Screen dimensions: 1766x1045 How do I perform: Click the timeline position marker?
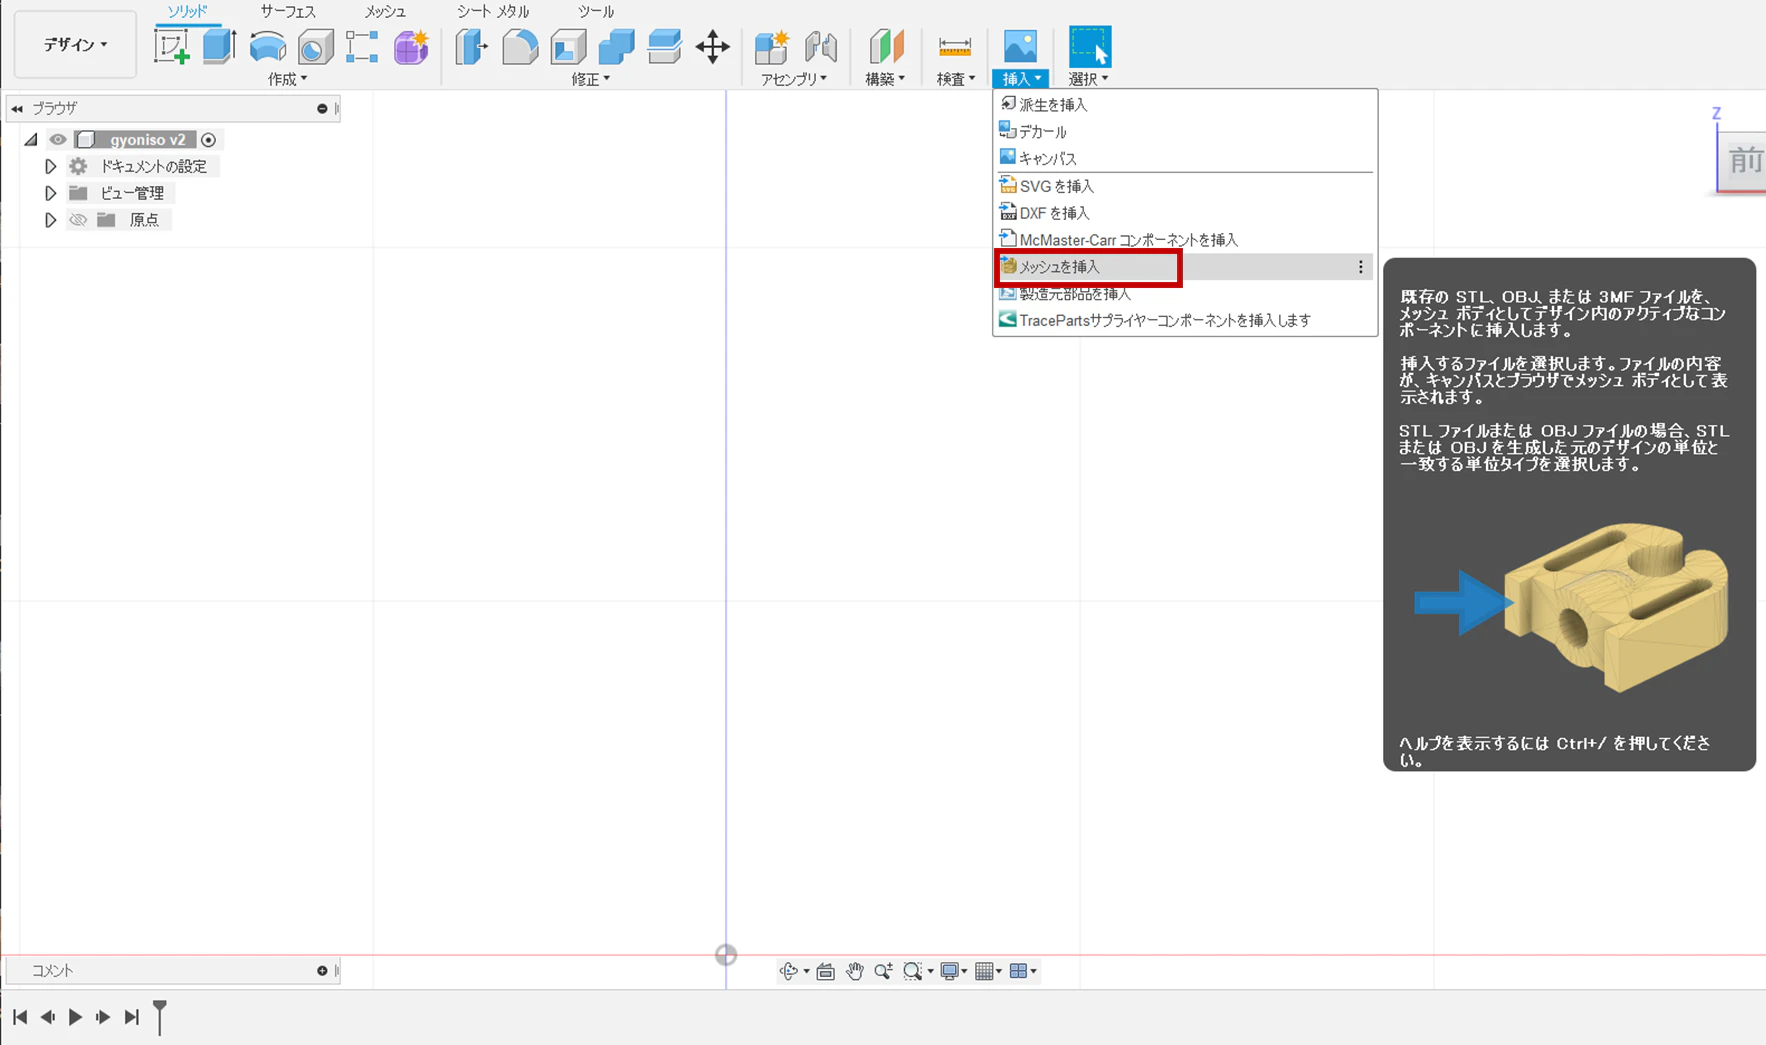(x=160, y=1017)
